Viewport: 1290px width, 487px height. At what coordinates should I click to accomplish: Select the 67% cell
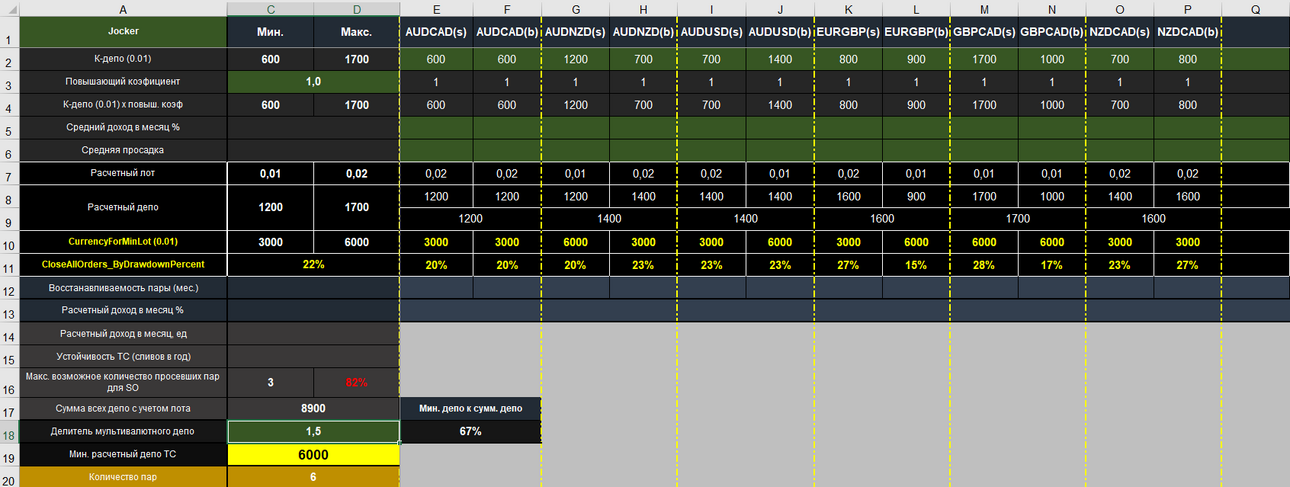click(x=470, y=432)
